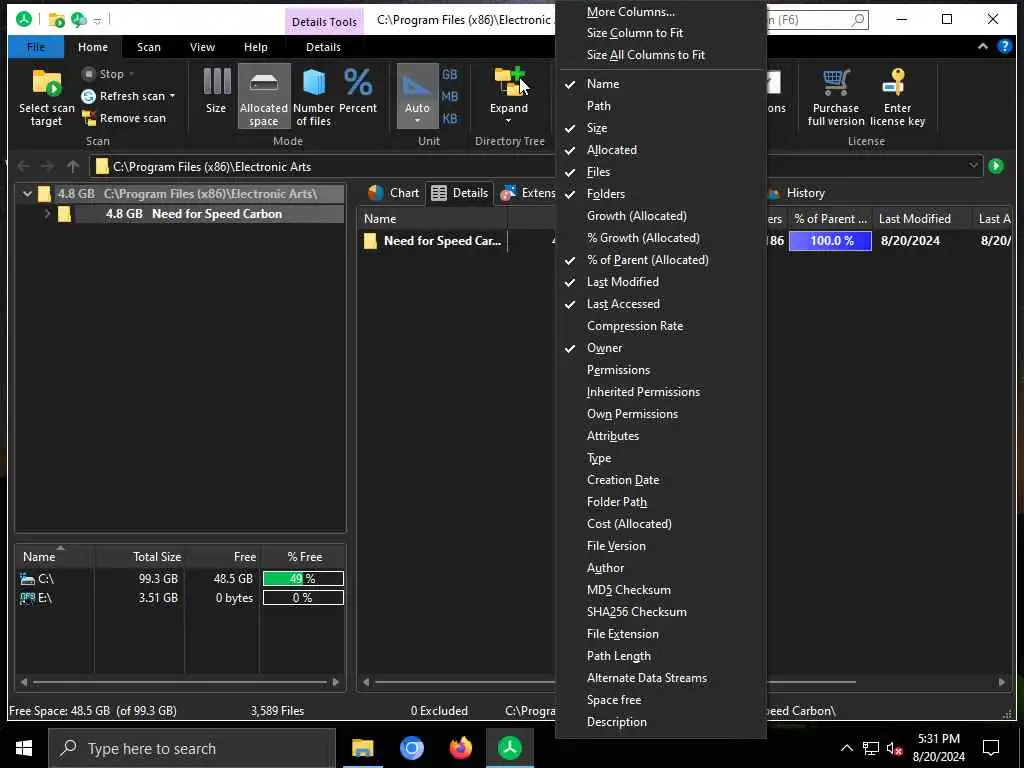
Task: Click the Stop scan button
Action: (x=107, y=74)
